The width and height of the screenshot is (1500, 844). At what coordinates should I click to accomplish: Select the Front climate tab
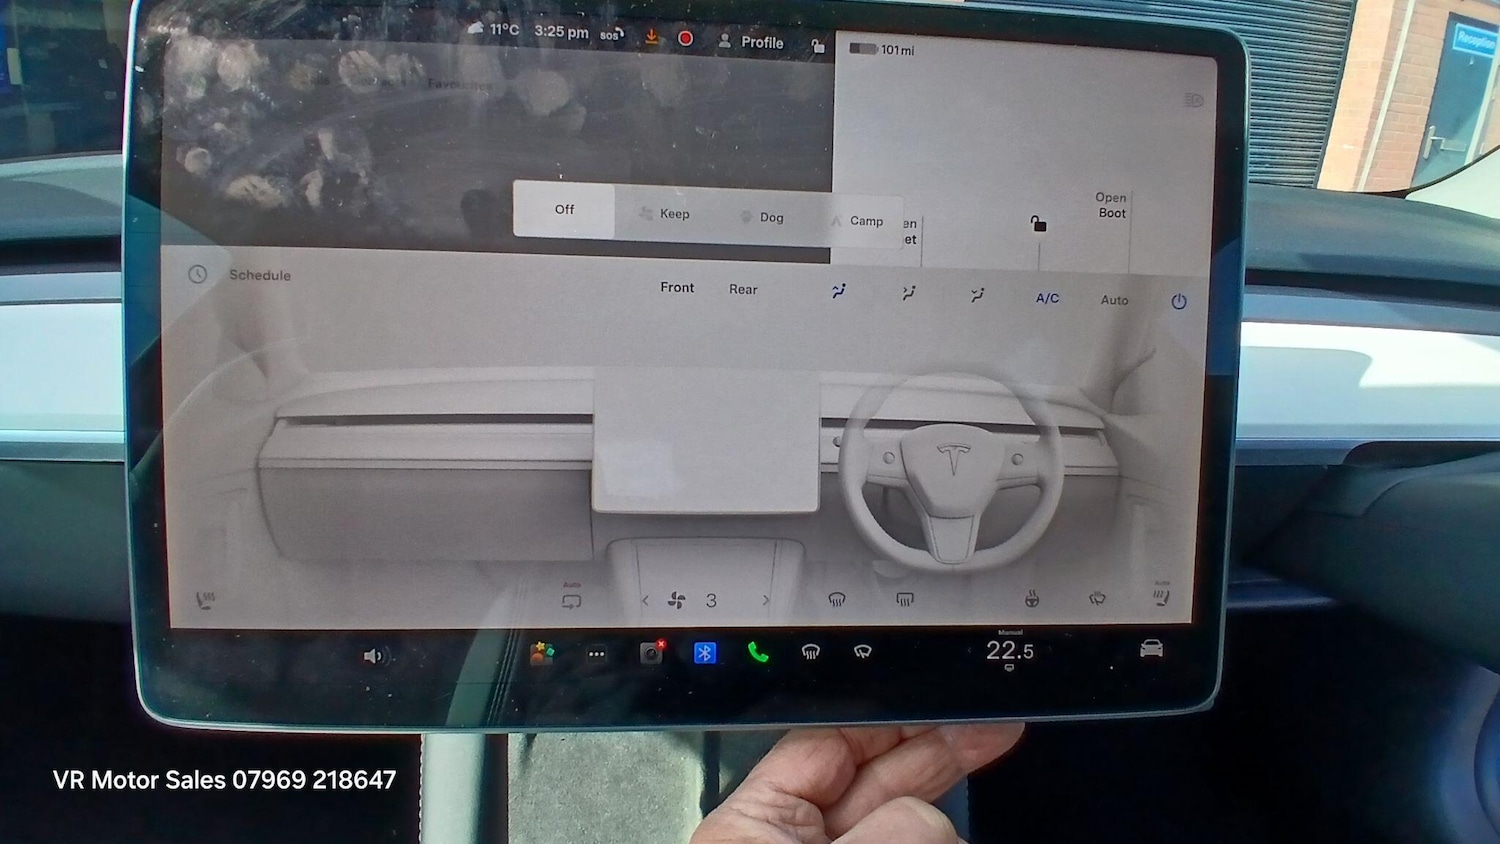(x=677, y=287)
